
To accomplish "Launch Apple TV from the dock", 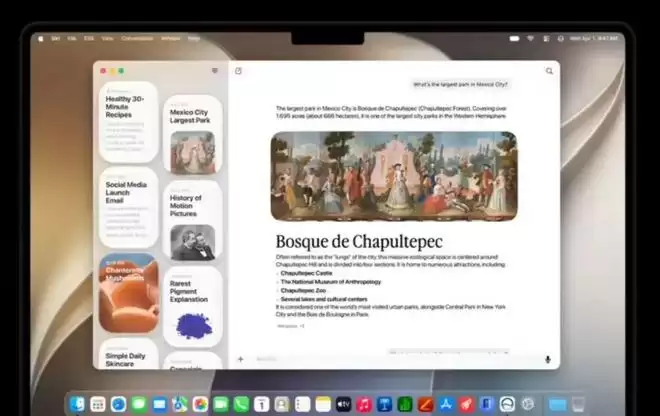I will pyautogui.click(x=343, y=405).
